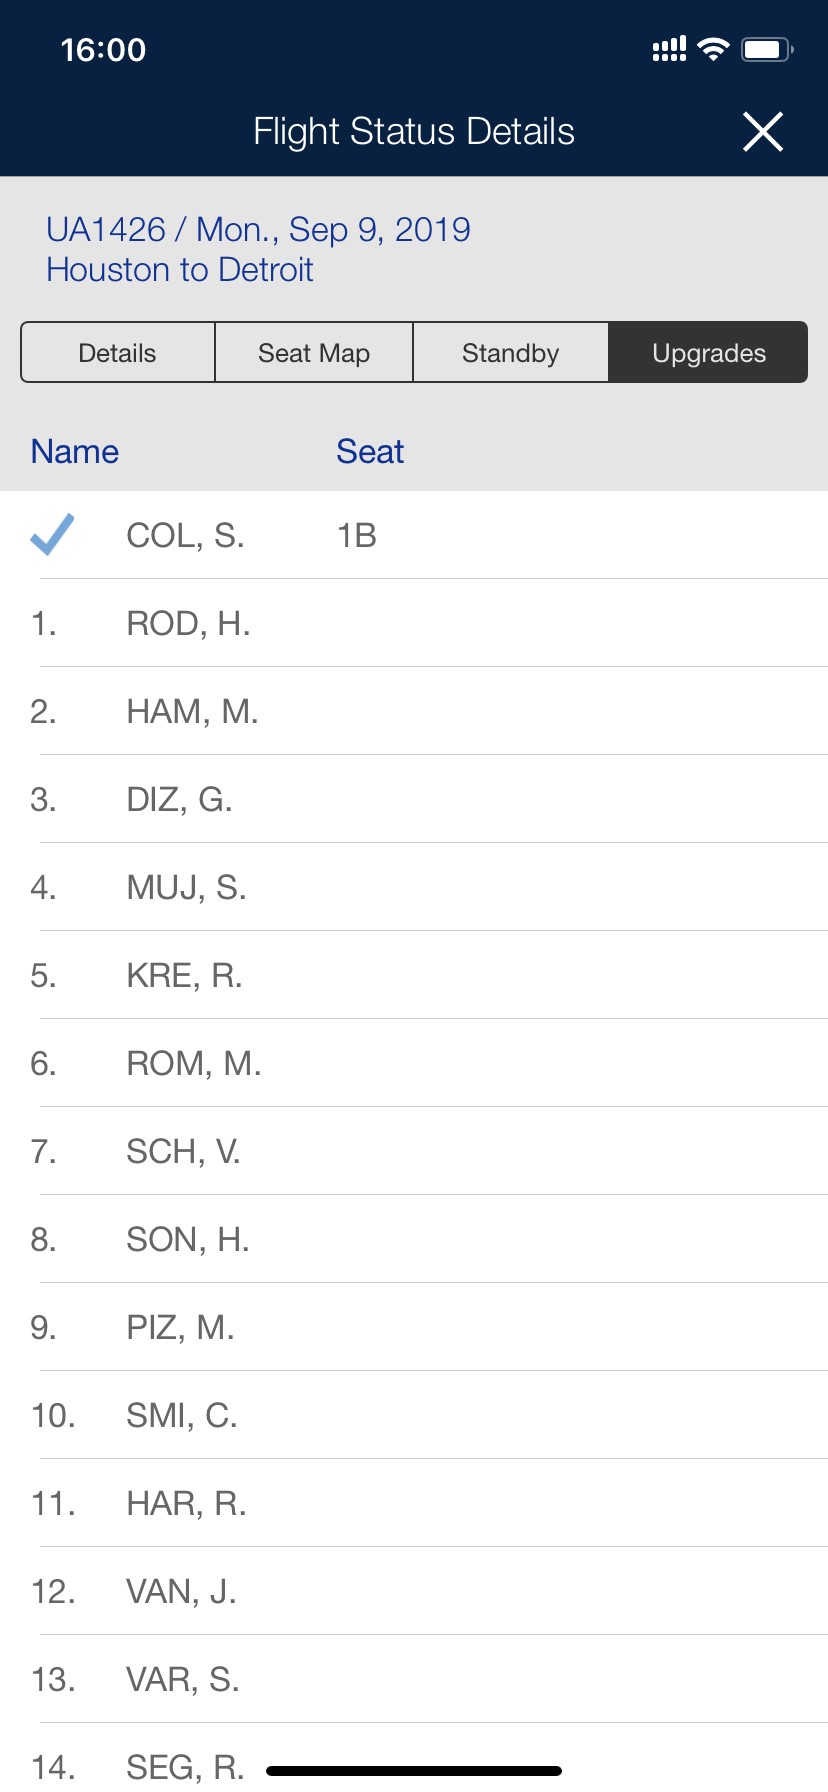
Task: Select the VAR, S. row
Action: click(x=414, y=1679)
